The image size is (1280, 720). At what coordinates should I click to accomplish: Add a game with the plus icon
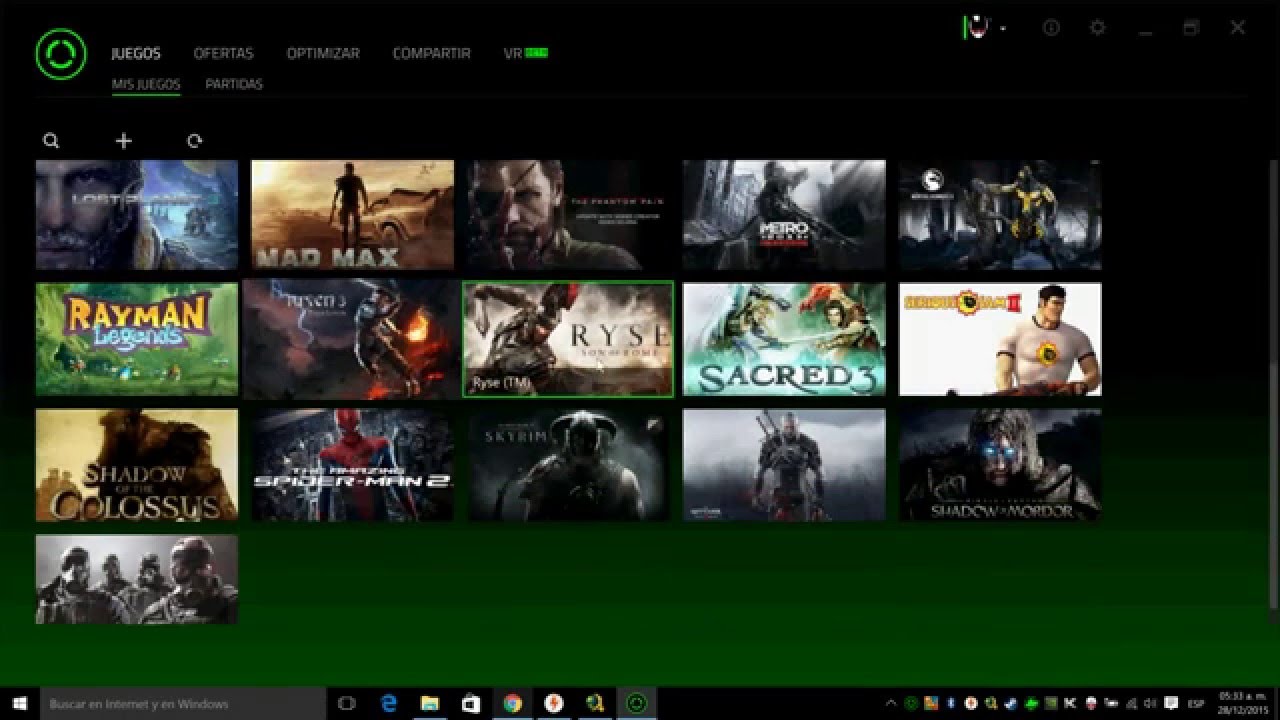(123, 141)
